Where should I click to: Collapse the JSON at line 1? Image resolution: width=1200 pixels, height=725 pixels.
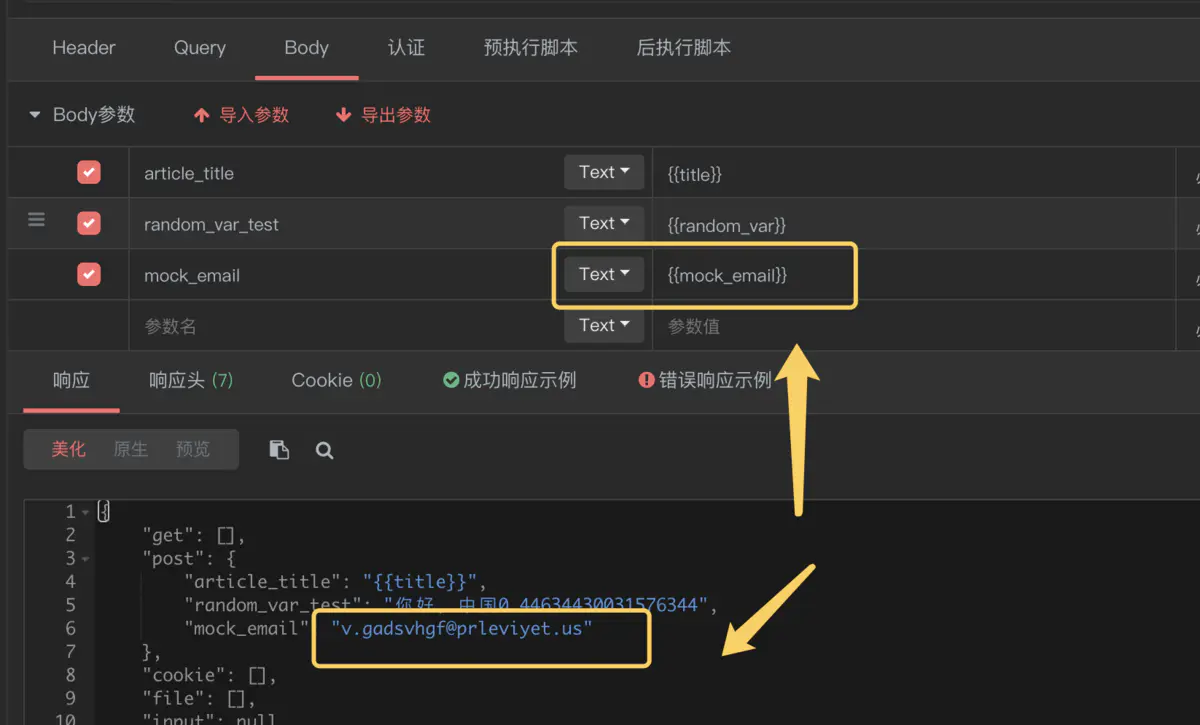click(85, 512)
